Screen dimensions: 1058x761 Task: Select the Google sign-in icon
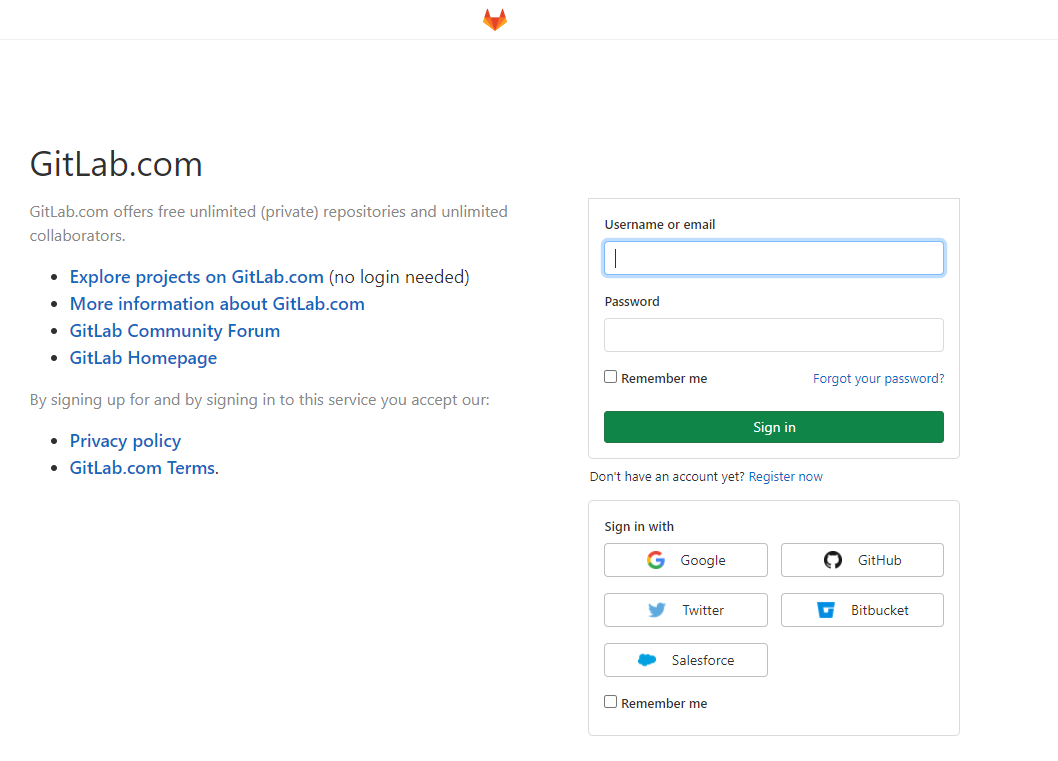coord(655,560)
